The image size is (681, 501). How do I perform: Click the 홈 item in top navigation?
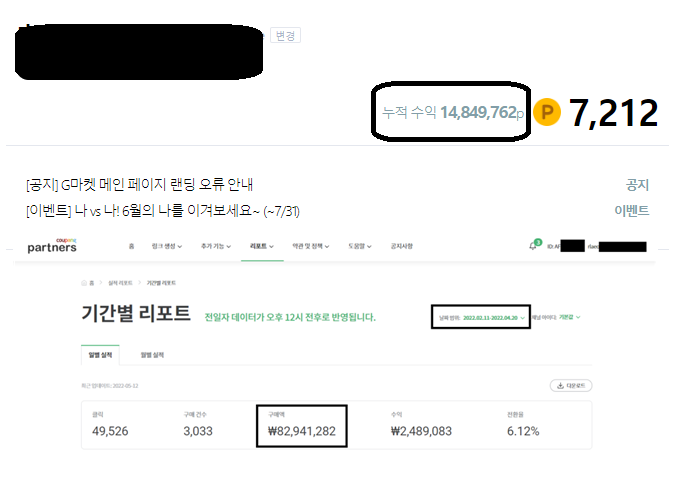[x=131, y=246]
